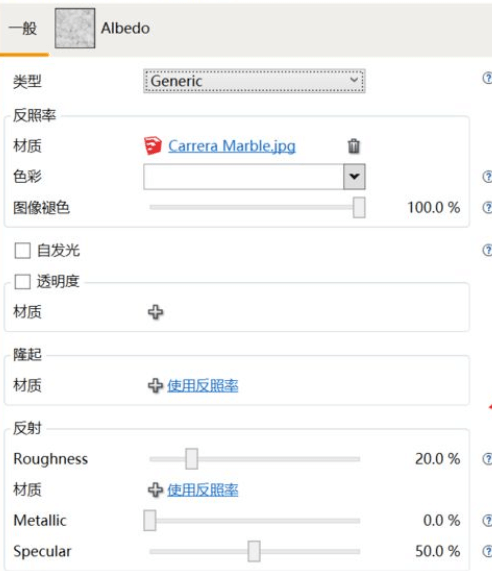The image size is (492, 571).
Task: Switch to the 一般 tab
Action: tap(23, 28)
